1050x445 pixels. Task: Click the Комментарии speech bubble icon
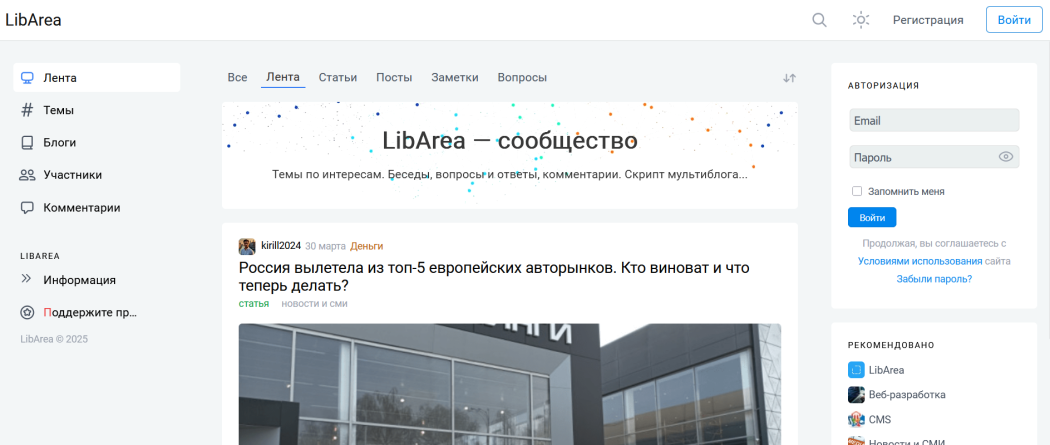[x=27, y=207]
